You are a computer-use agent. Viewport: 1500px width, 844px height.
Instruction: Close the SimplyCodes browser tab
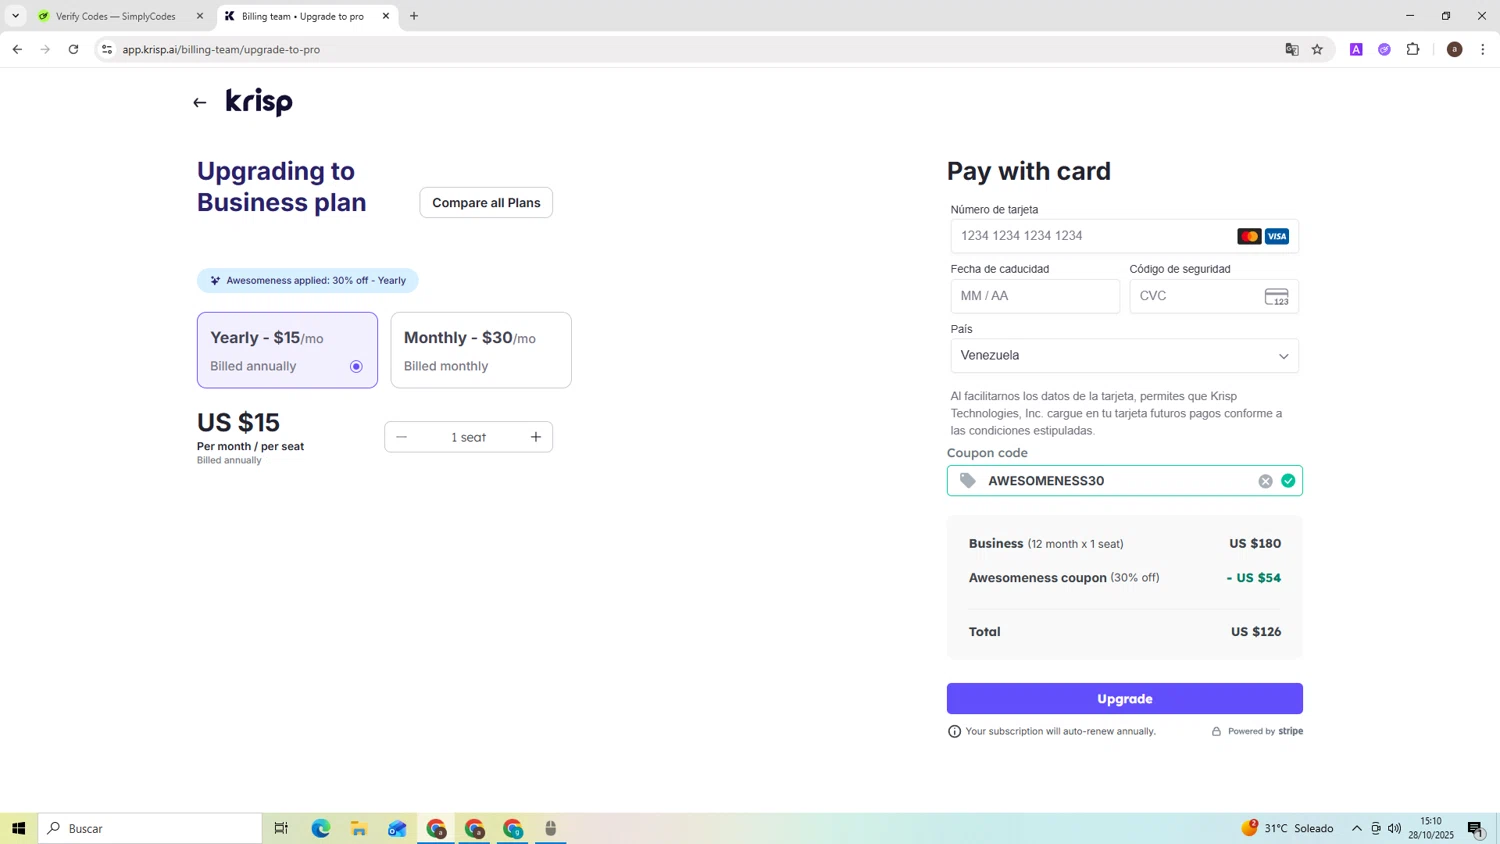tap(199, 16)
